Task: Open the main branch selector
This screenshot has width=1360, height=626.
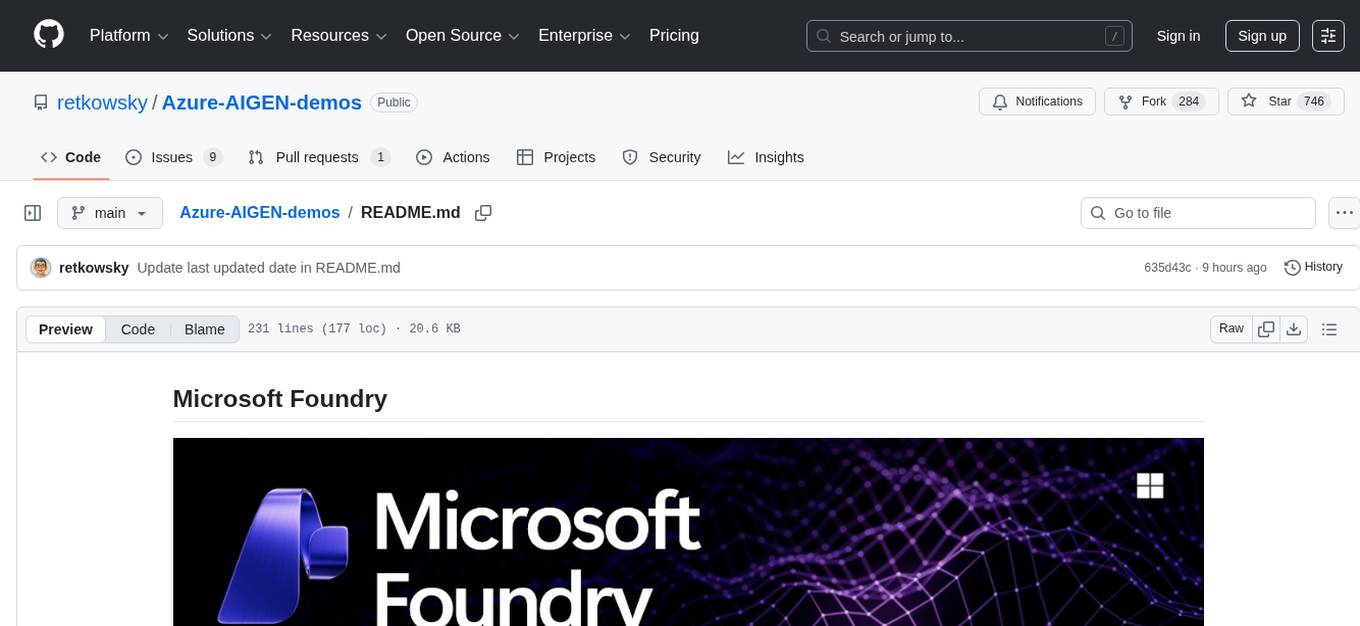Action: (110, 212)
